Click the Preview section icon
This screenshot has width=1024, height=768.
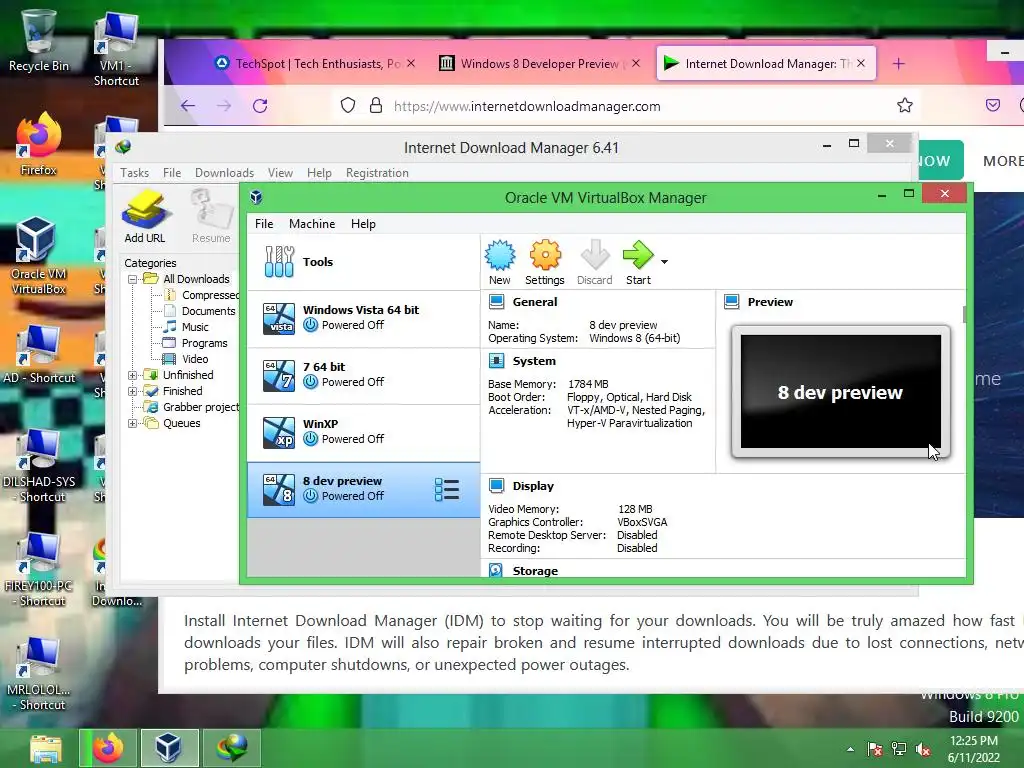tap(731, 302)
